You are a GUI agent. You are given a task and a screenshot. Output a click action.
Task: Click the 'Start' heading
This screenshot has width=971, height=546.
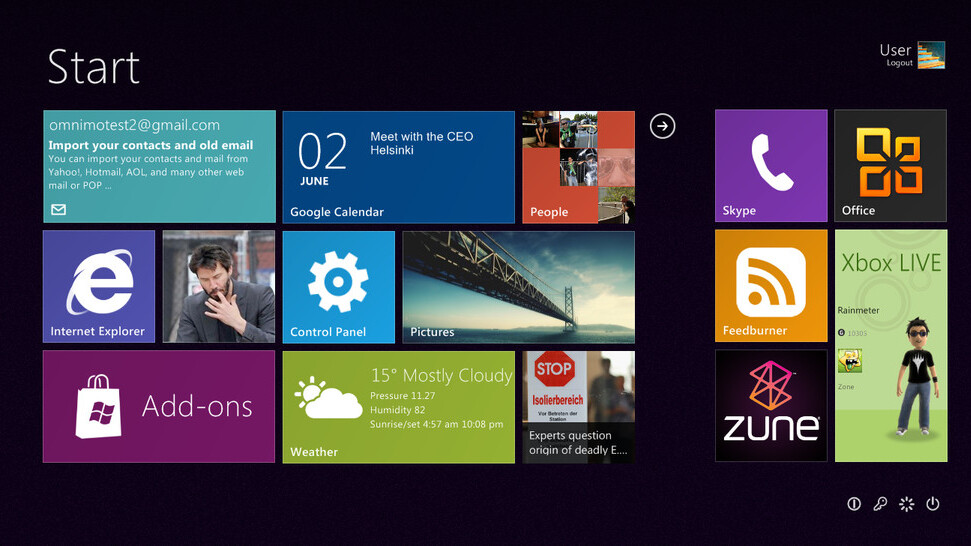(x=94, y=67)
